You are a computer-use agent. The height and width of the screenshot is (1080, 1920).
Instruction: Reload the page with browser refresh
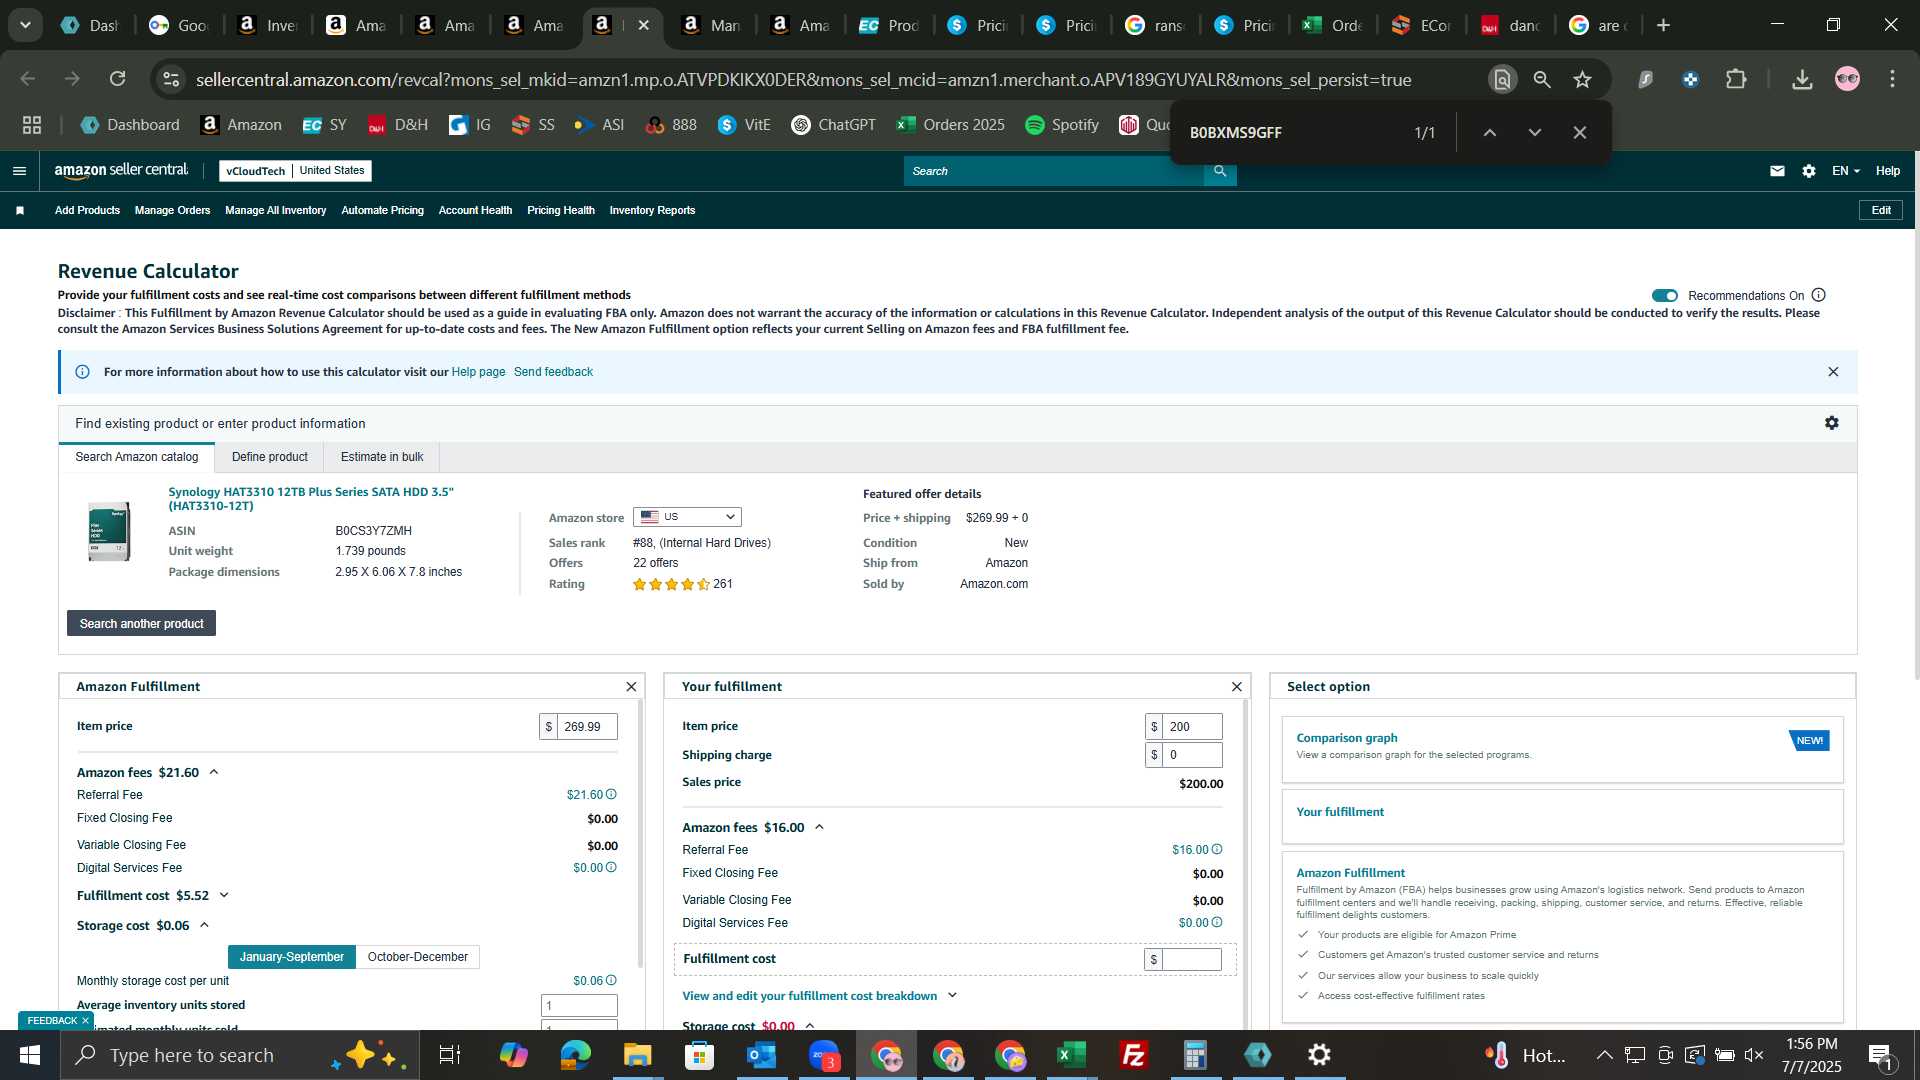pos(117,79)
